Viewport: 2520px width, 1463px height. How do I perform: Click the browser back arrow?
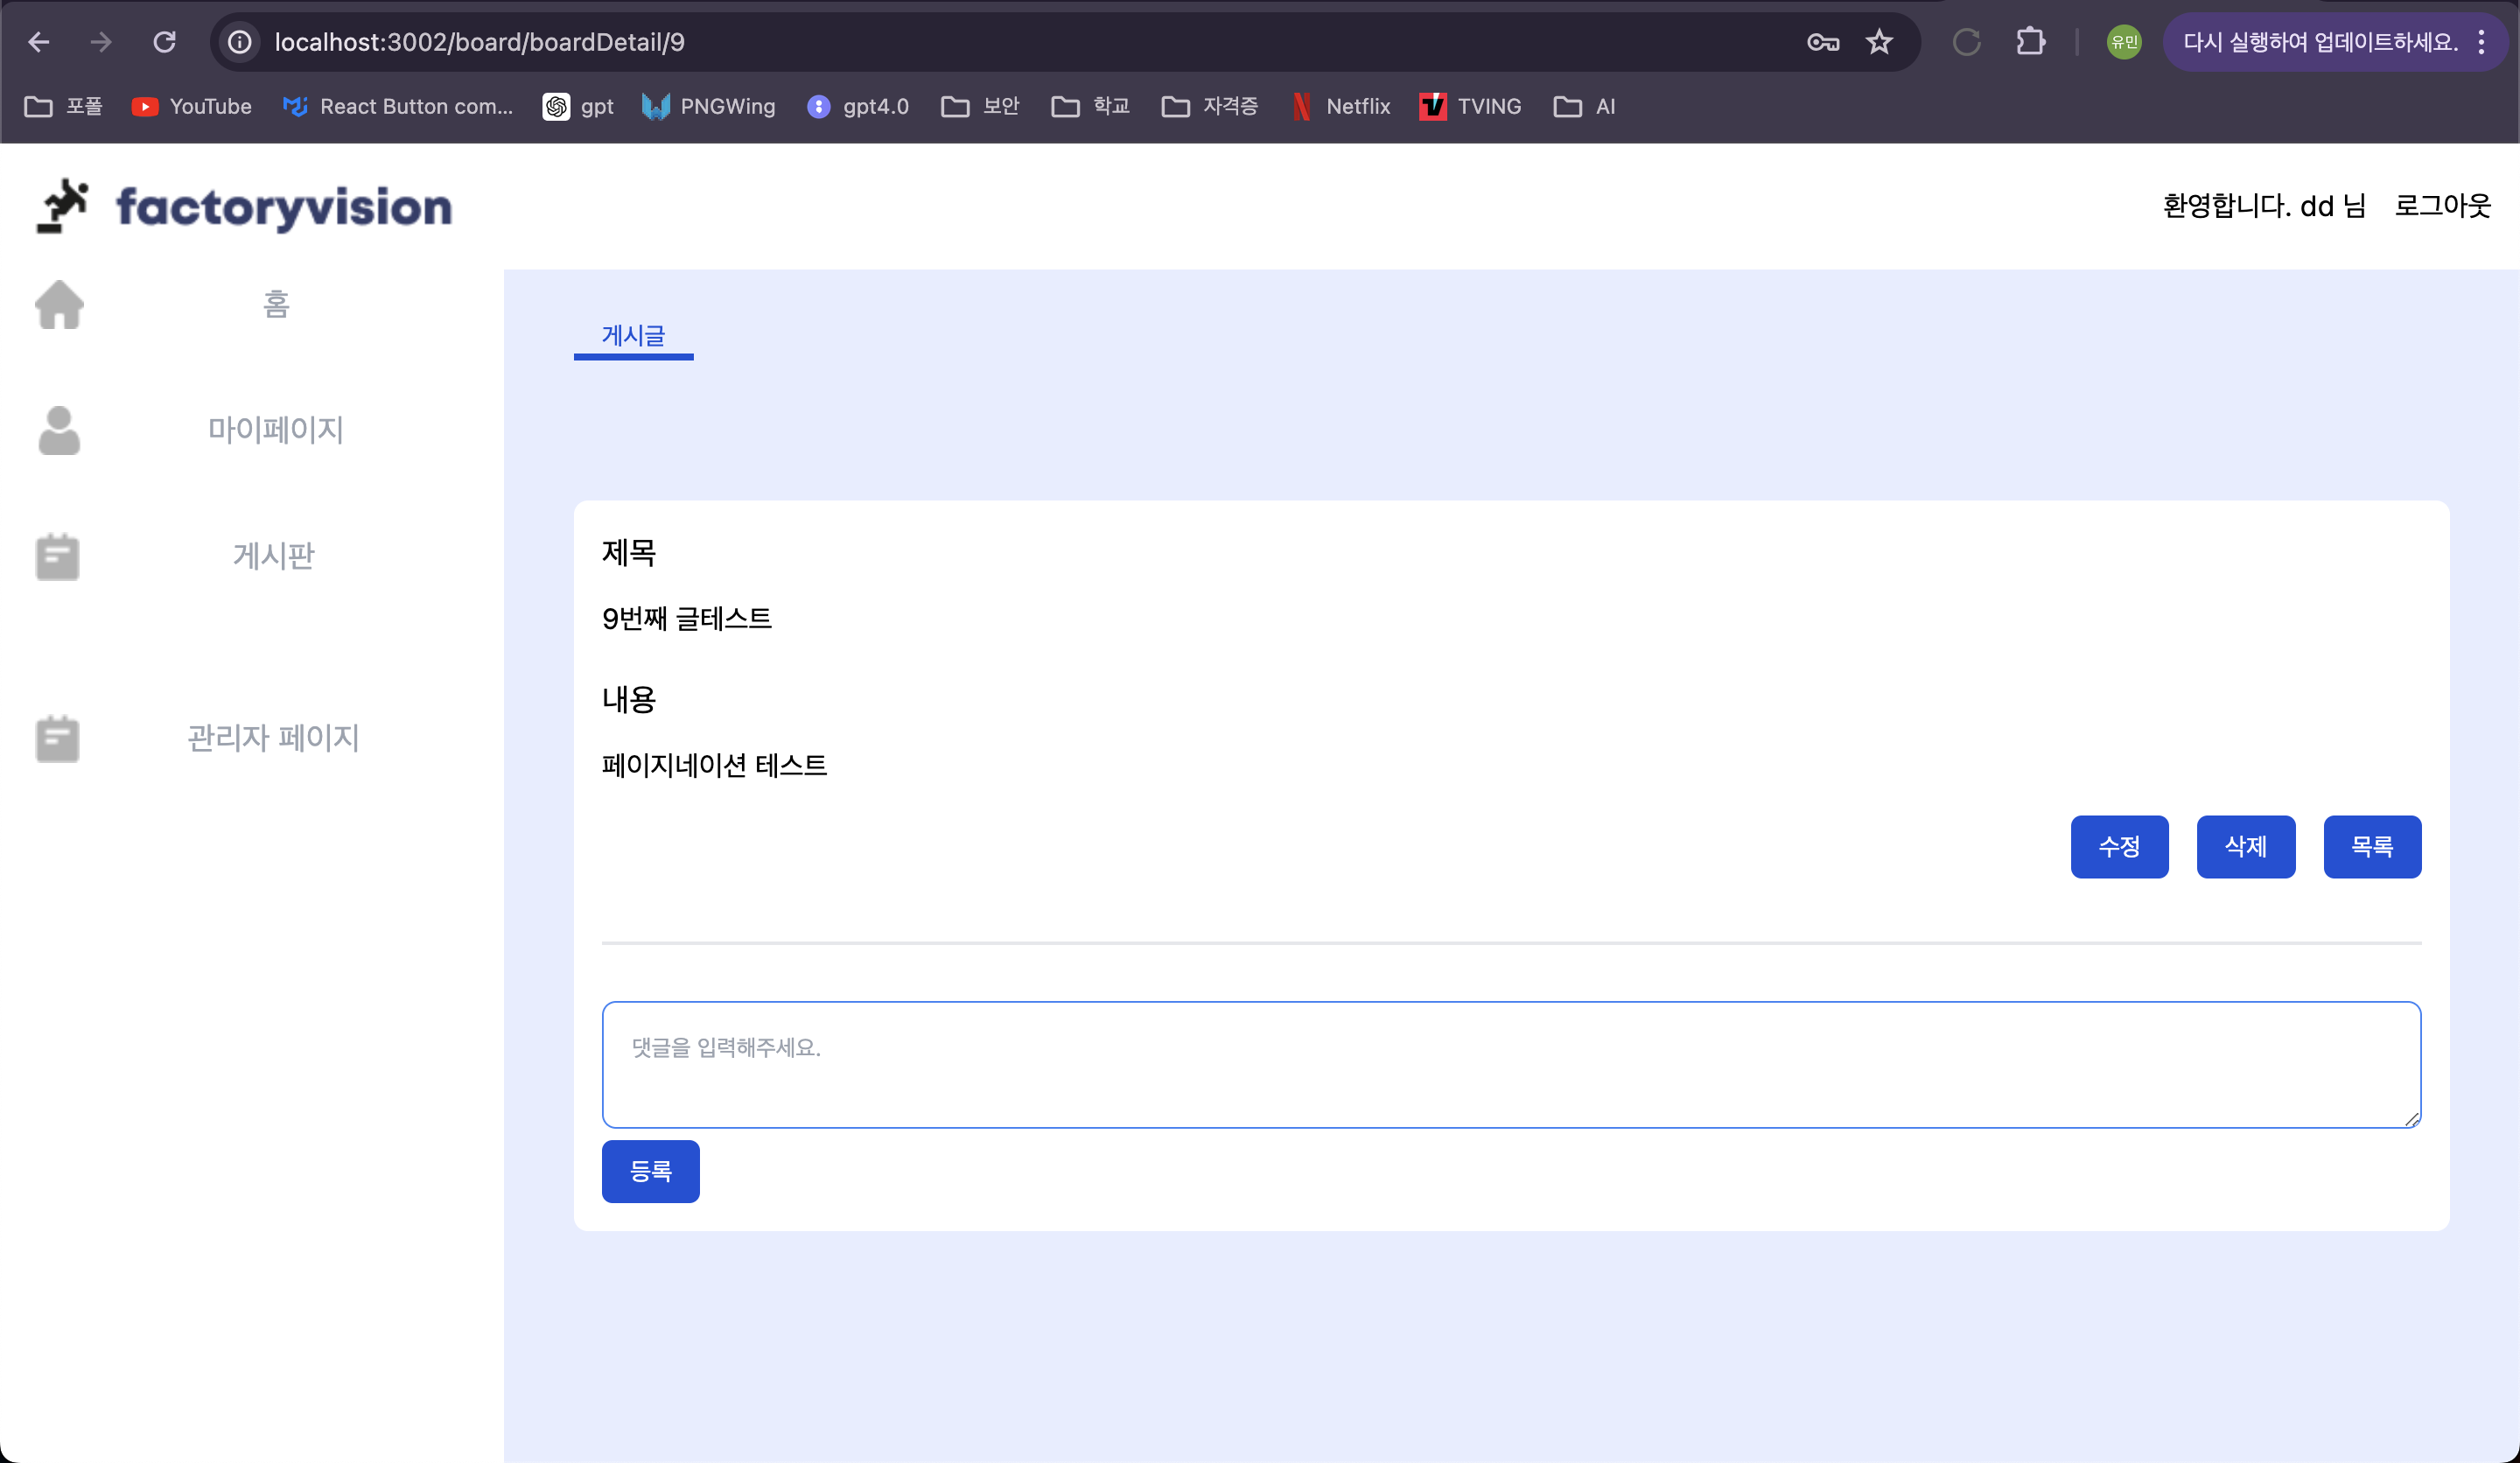(x=38, y=42)
